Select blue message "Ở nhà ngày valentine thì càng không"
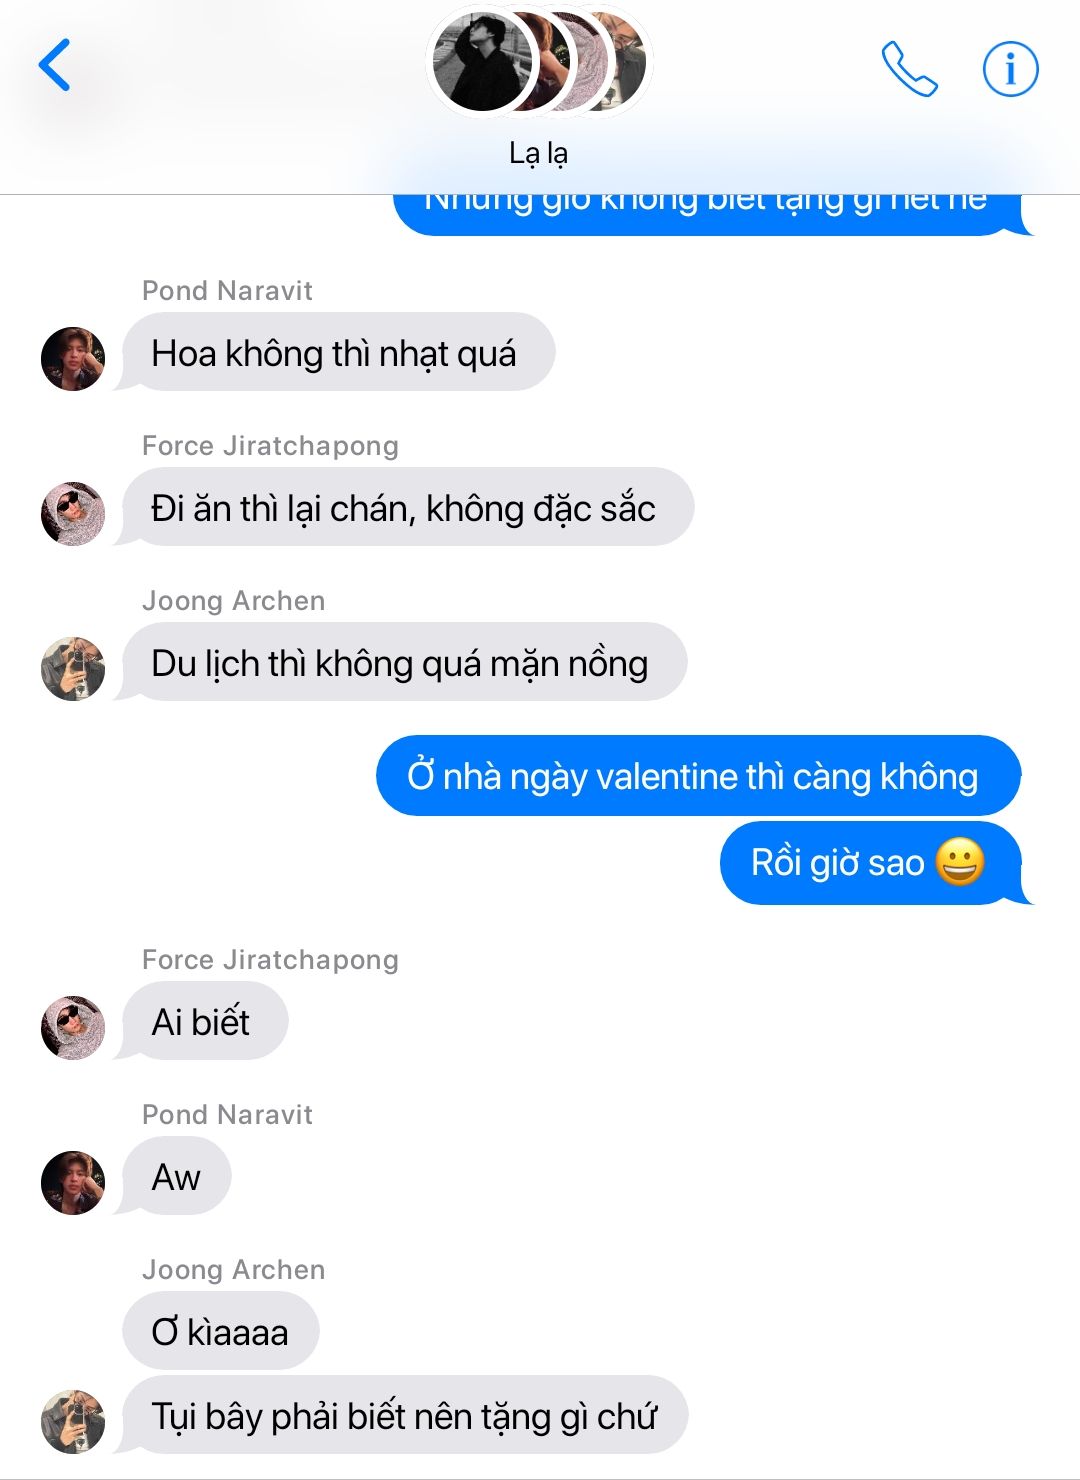This screenshot has width=1080, height=1480. pyautogui.click(x=698, y=776)
